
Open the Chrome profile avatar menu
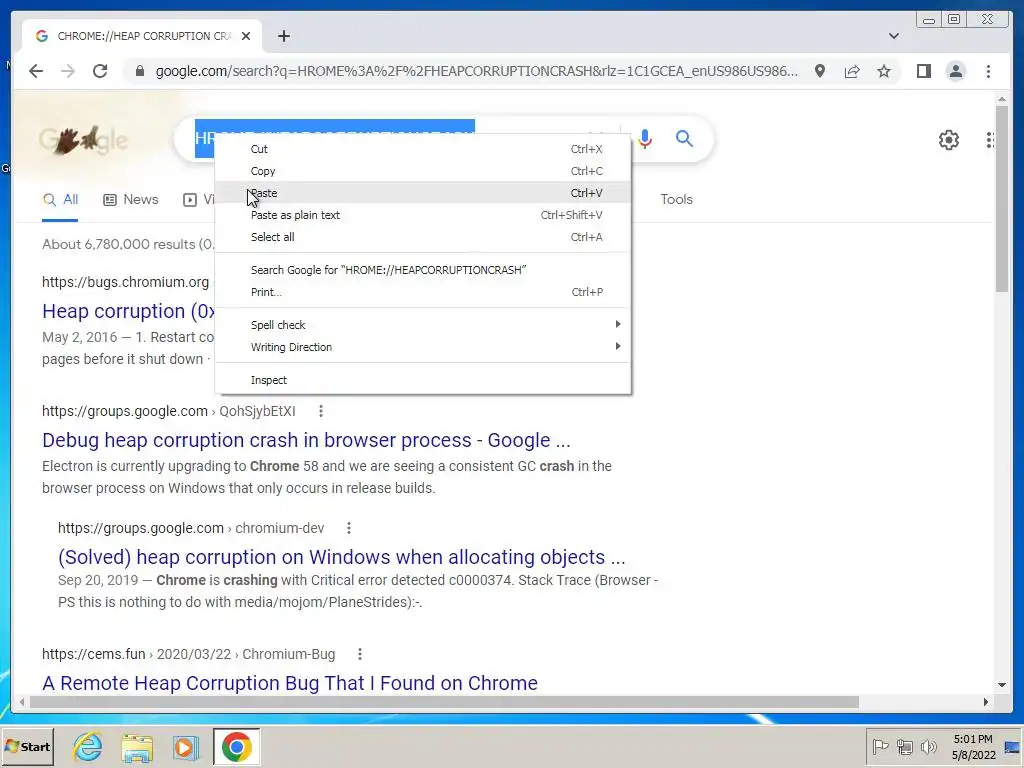pyautogui.click(x=955, y=71)
